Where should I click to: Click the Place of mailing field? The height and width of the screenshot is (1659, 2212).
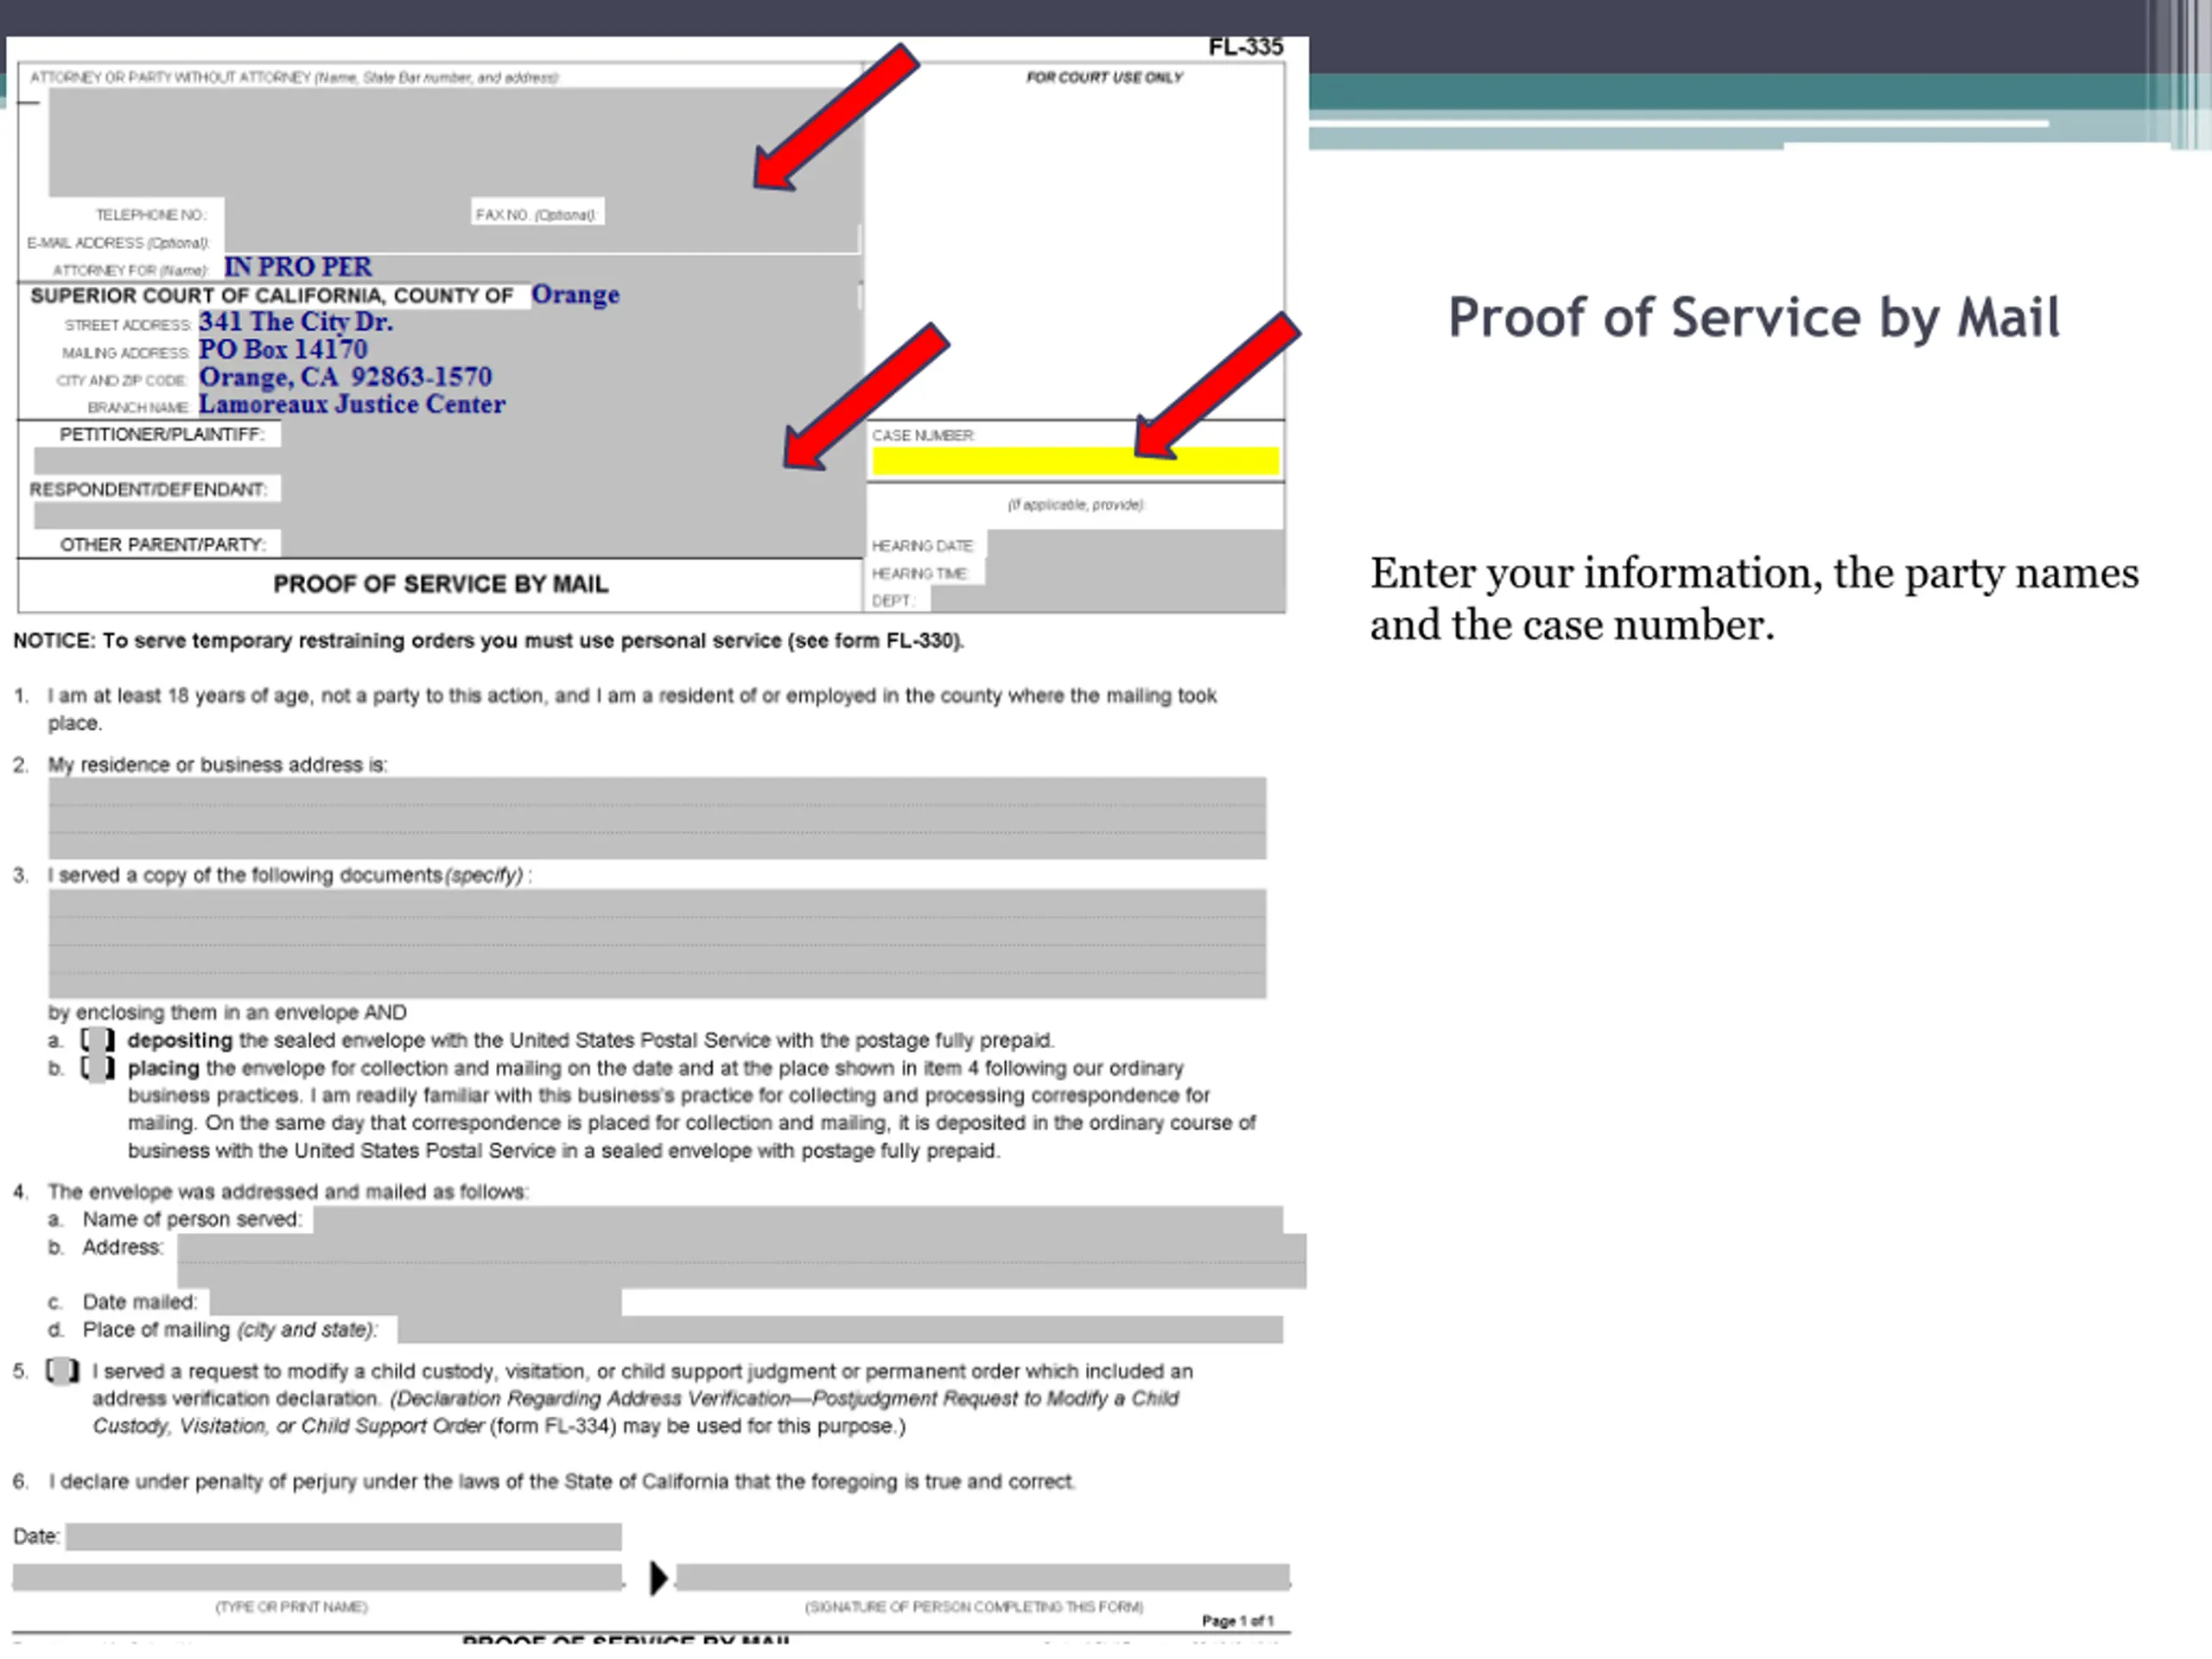(840, 1329)
